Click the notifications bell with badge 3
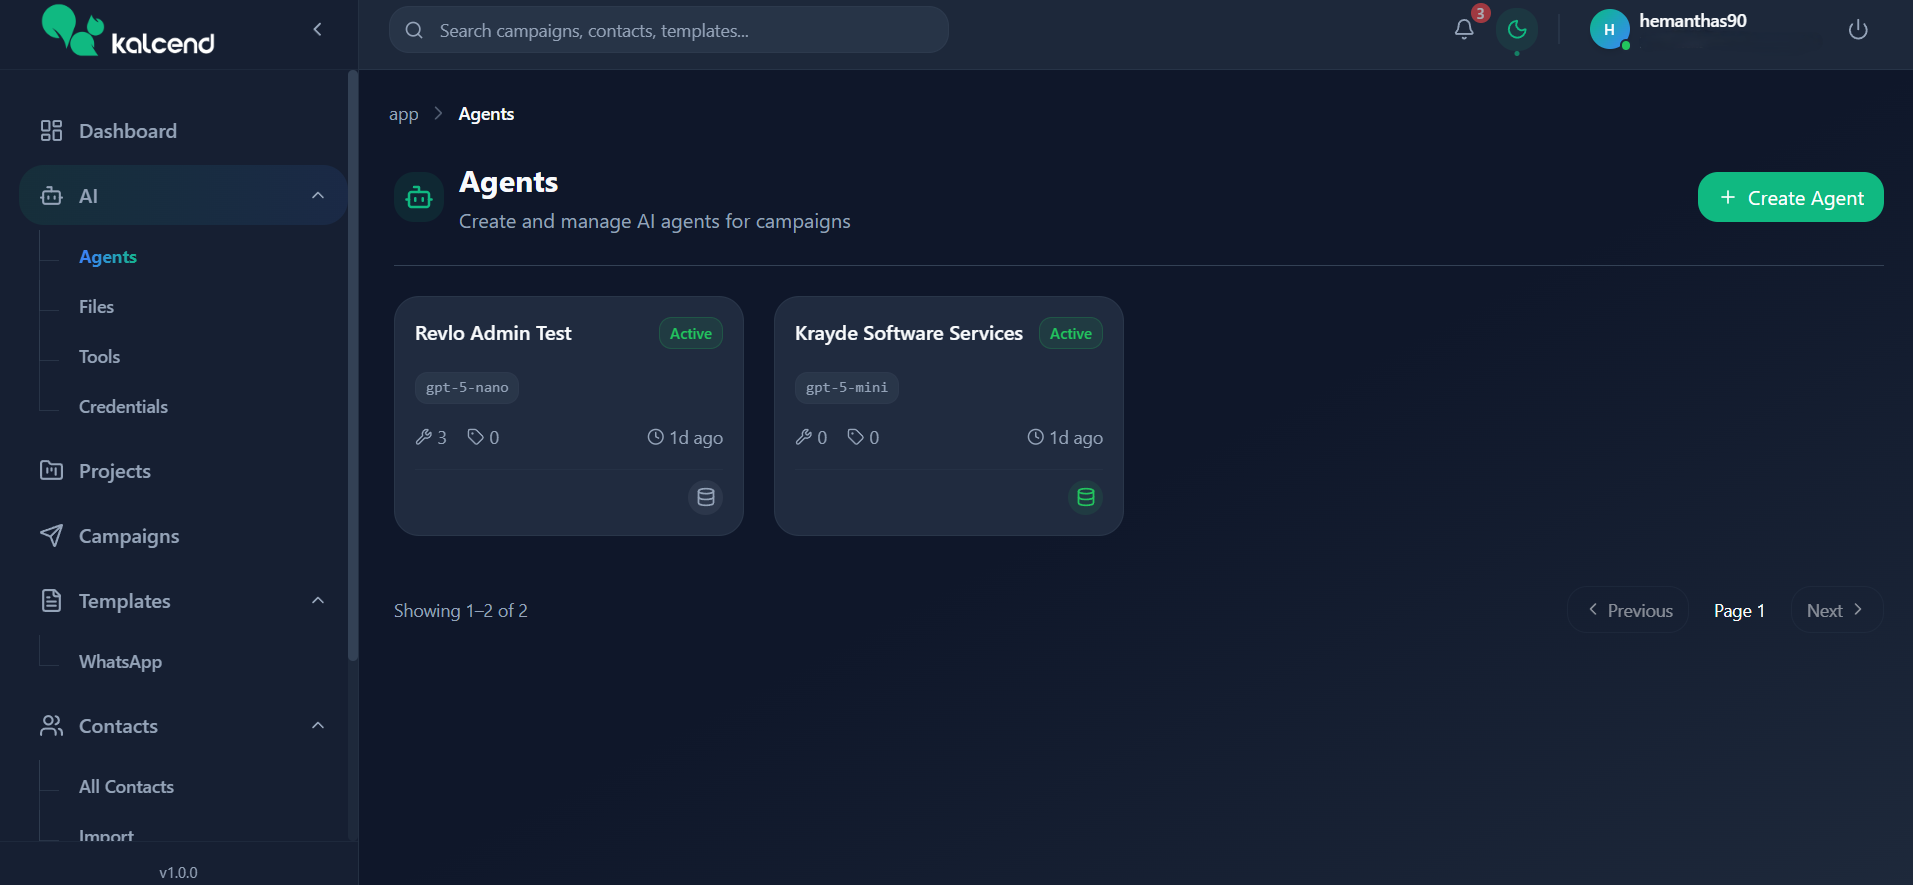 click(x=1463, y=29)
